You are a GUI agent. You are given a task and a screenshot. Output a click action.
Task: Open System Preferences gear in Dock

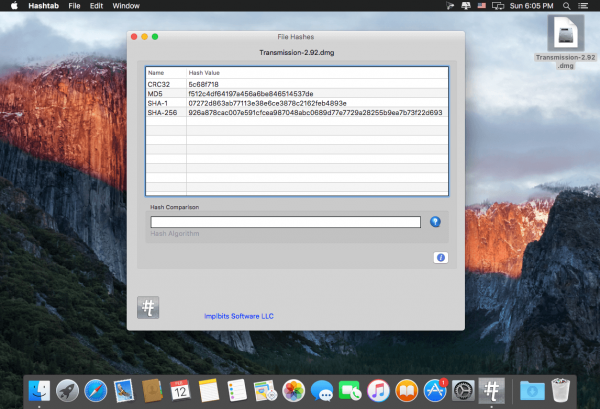point(463,391)
